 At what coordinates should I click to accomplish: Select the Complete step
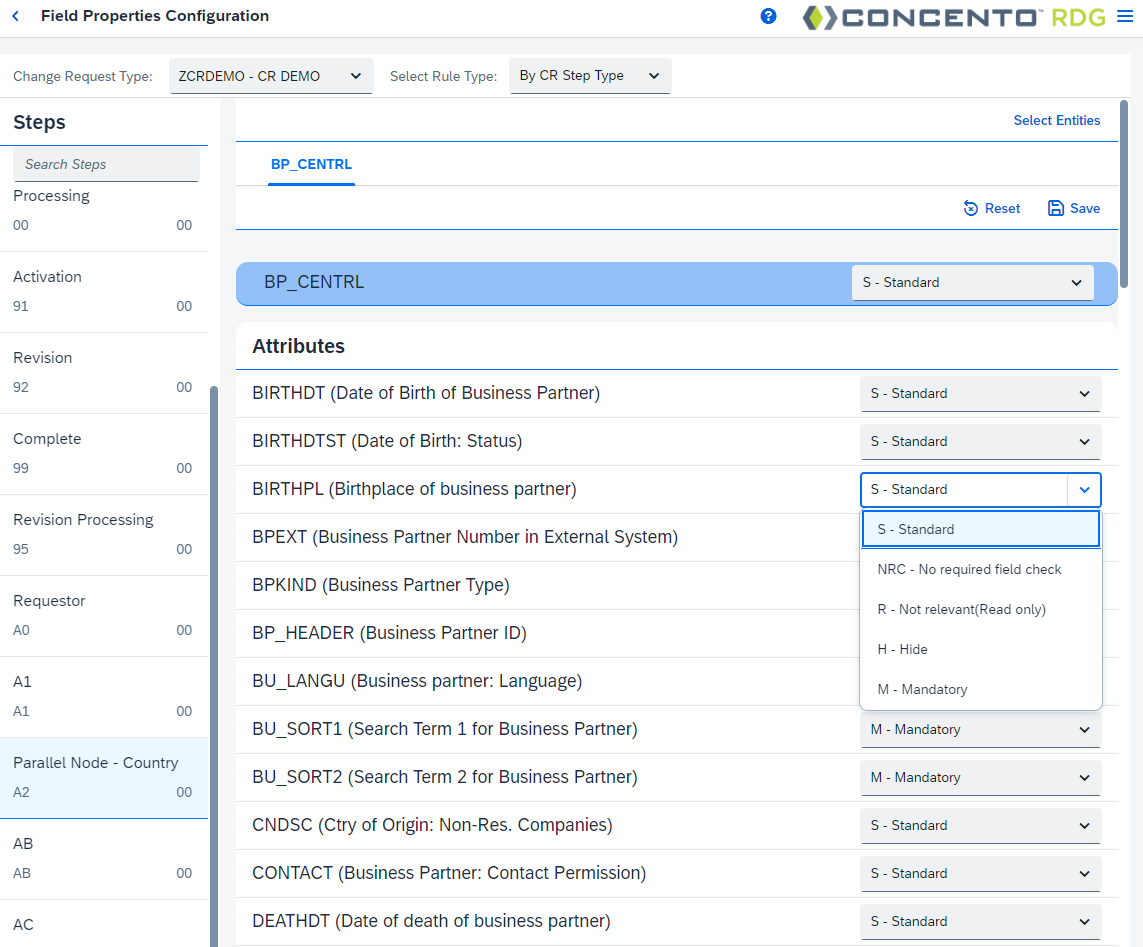(104, 453)
